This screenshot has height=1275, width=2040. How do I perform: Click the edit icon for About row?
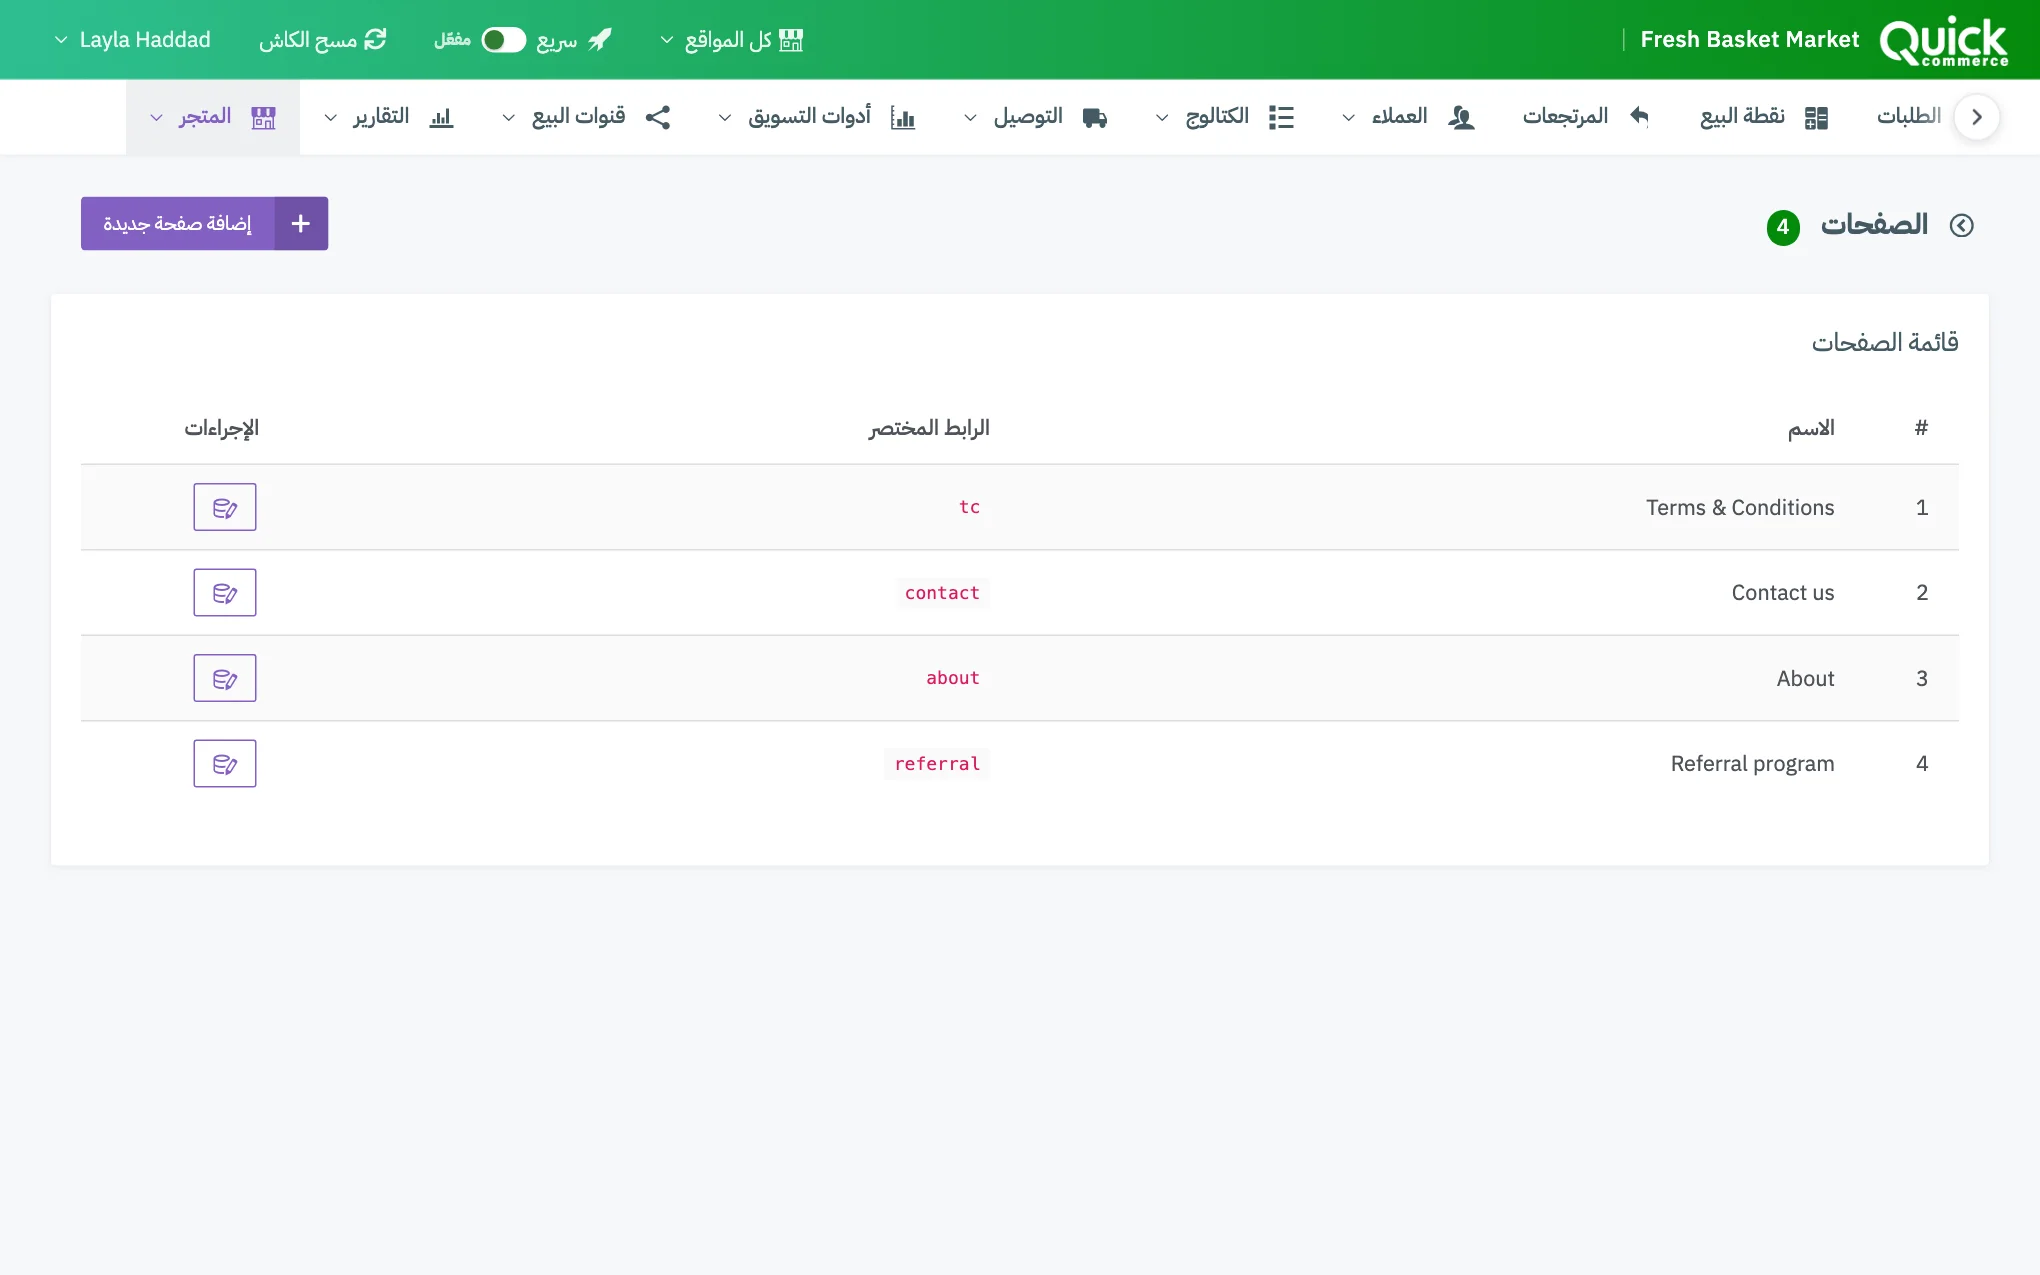pyautogui.click(x=225, y=678)
